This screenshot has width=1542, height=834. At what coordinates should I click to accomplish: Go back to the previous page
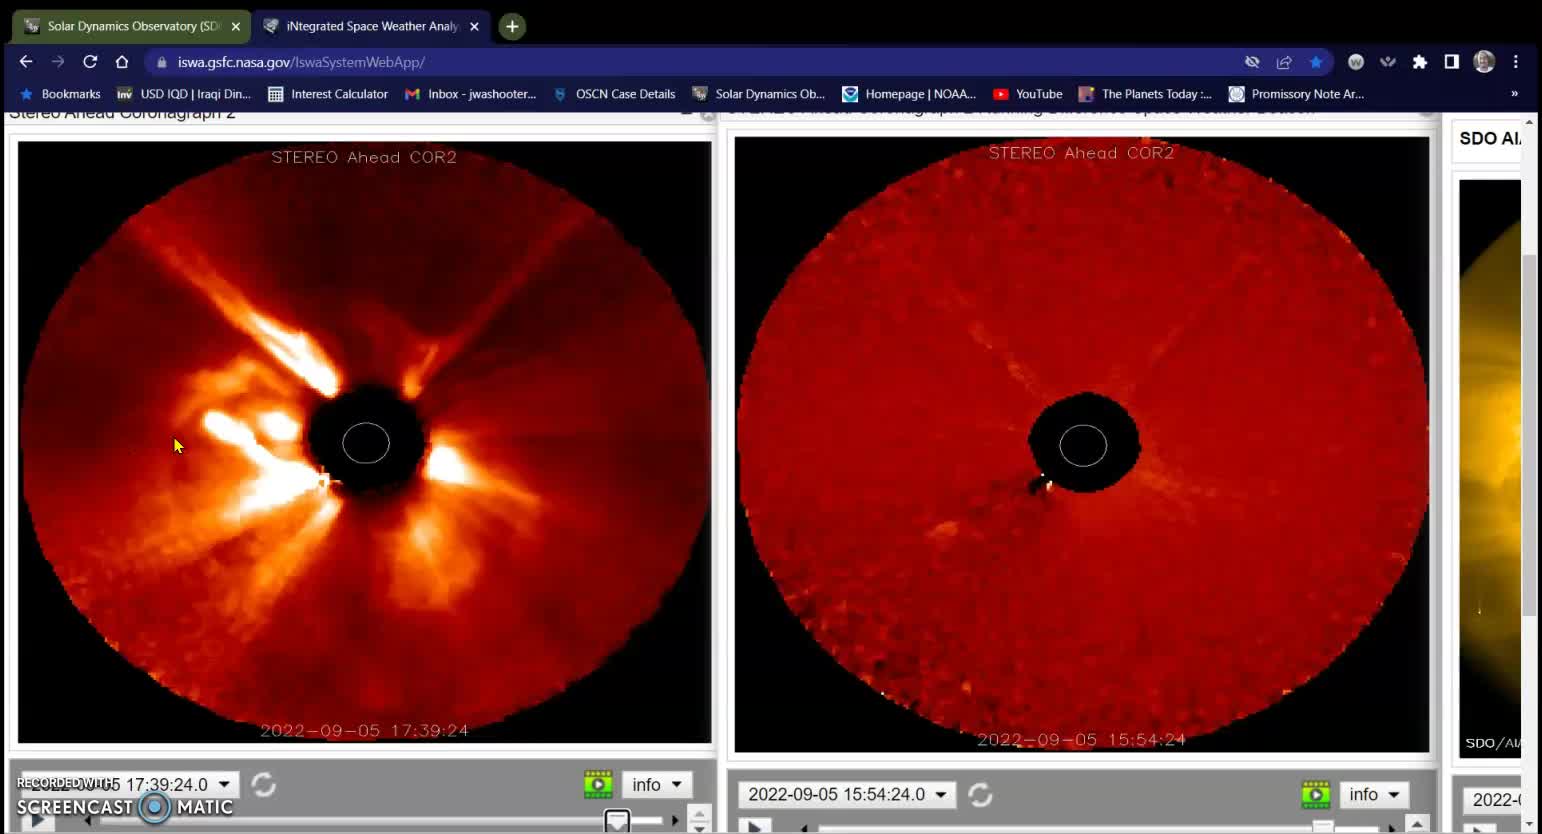click(x=26, y=62)
